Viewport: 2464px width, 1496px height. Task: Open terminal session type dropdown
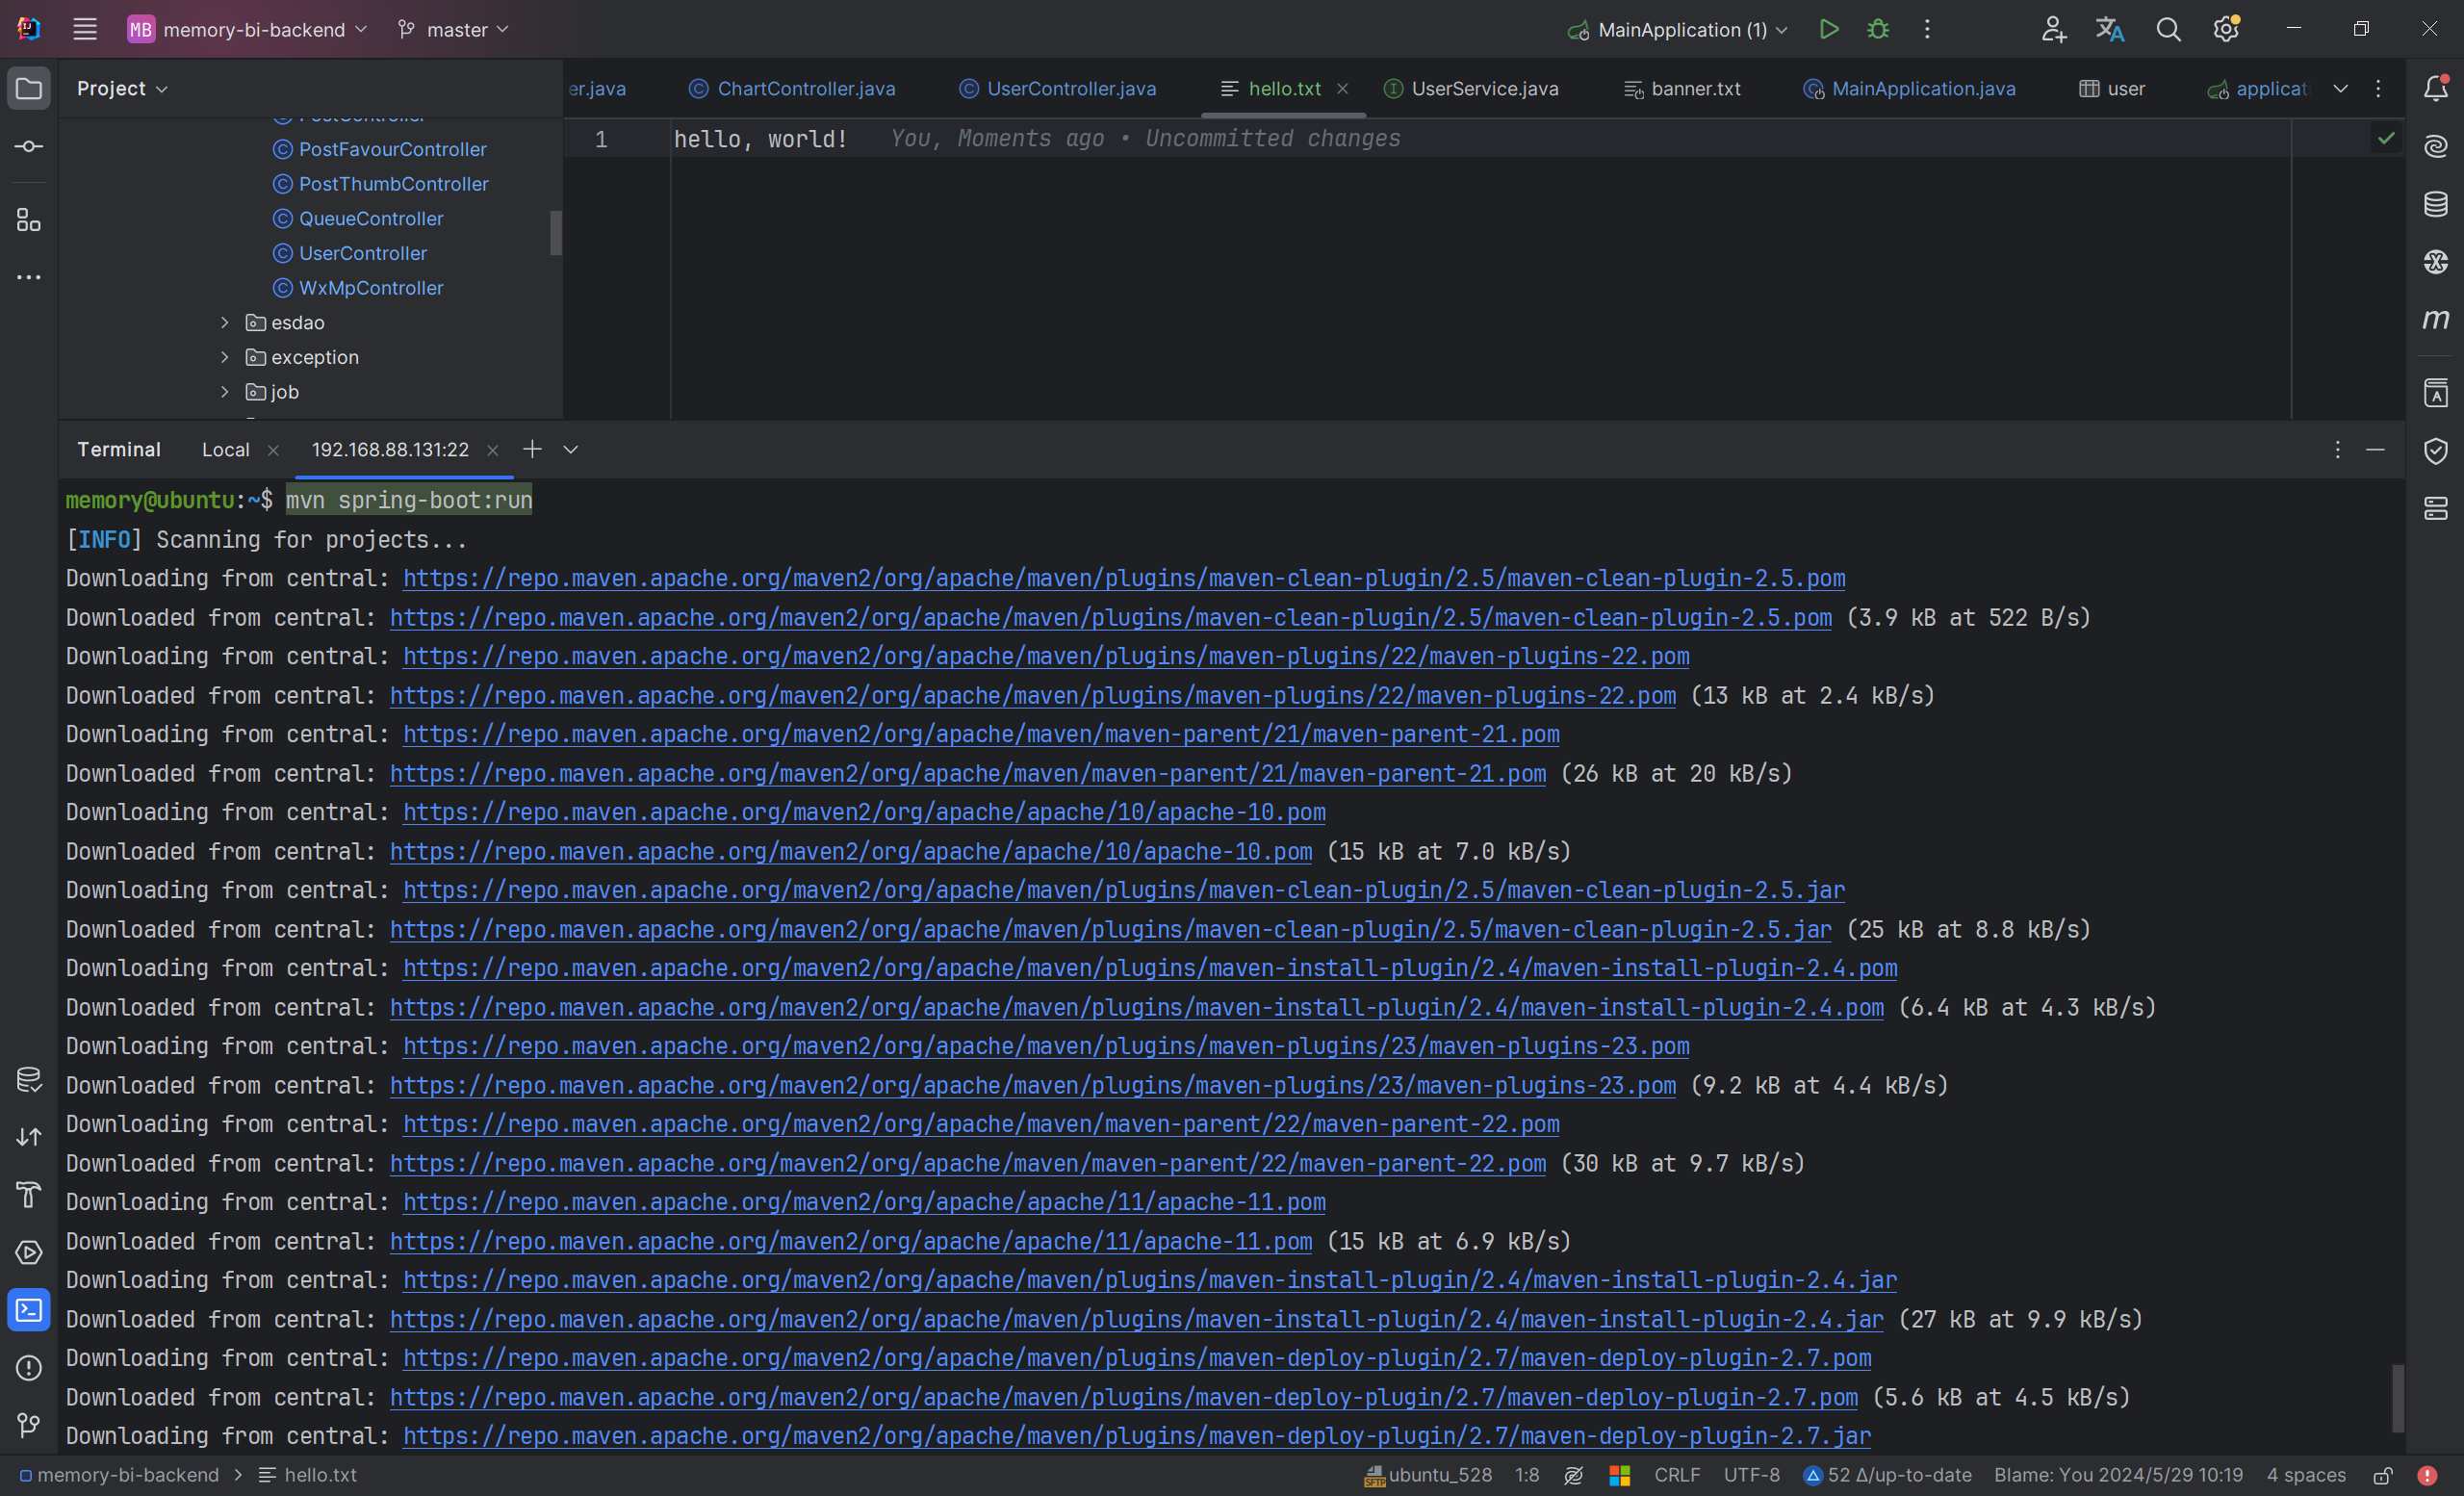571,449
